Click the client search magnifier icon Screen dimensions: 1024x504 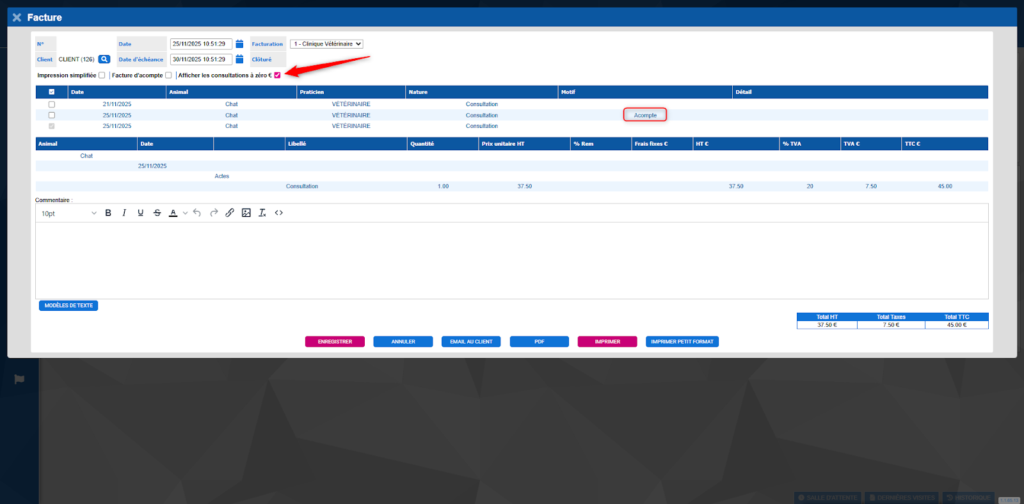coord(103,60)
